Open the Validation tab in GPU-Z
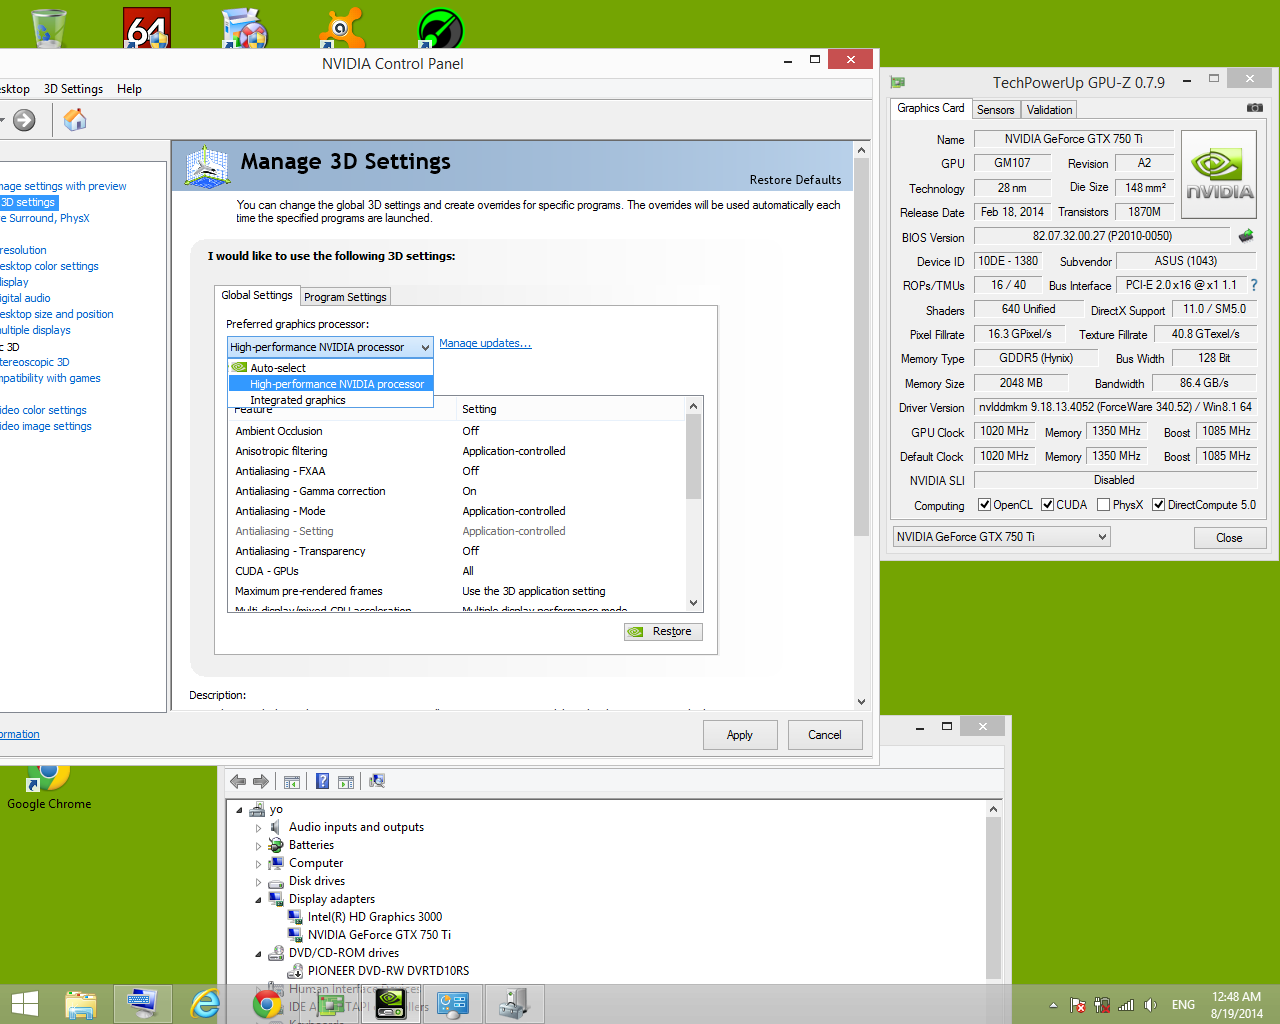 pyautogui.click(x=1049, y=110)
